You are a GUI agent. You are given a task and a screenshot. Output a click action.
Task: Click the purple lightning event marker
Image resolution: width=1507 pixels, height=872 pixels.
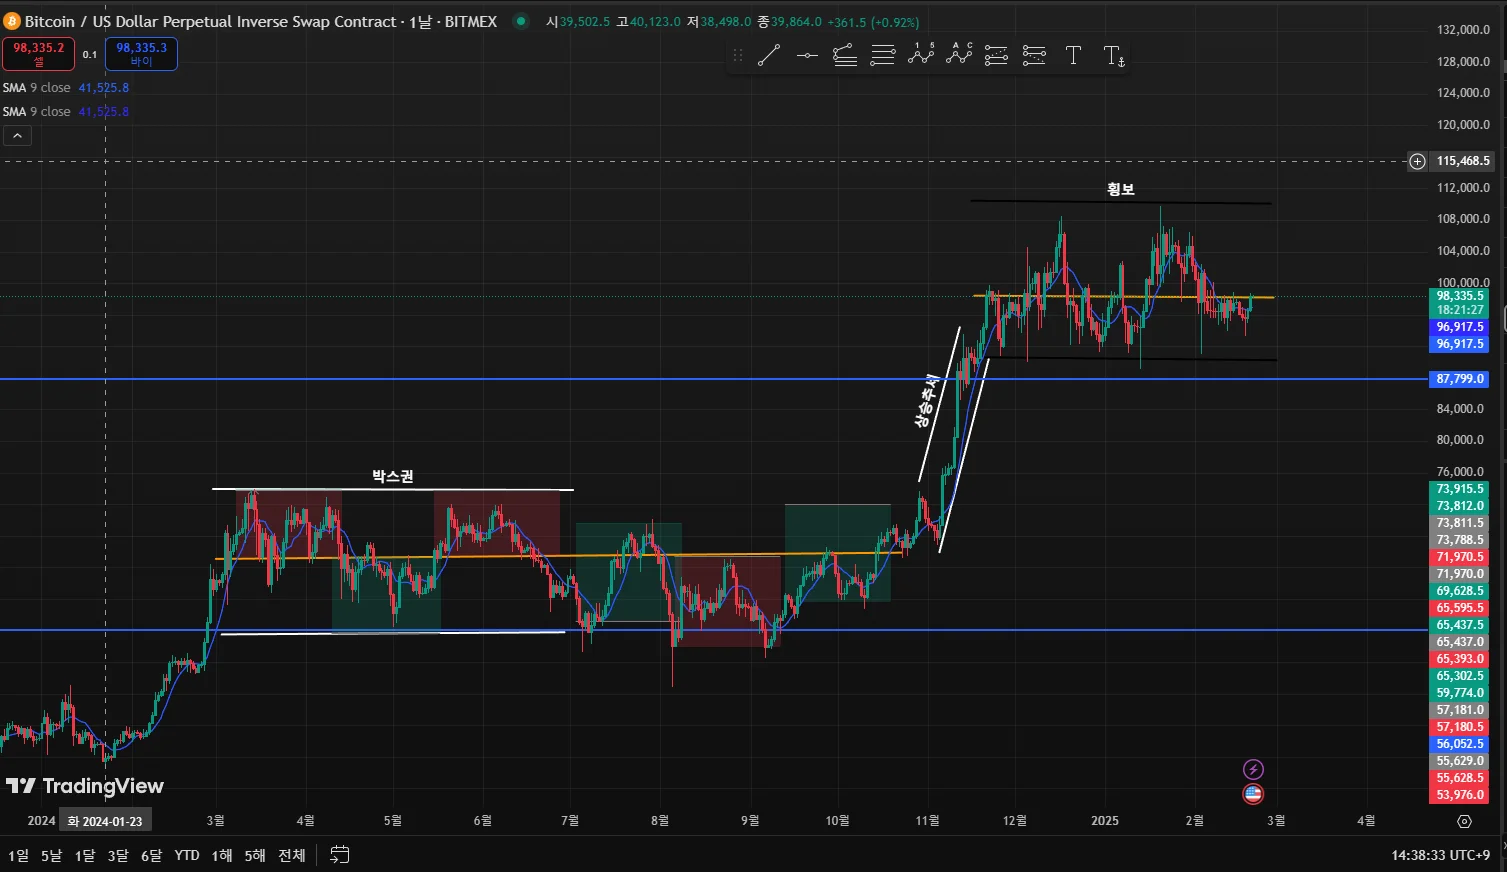1253,769
